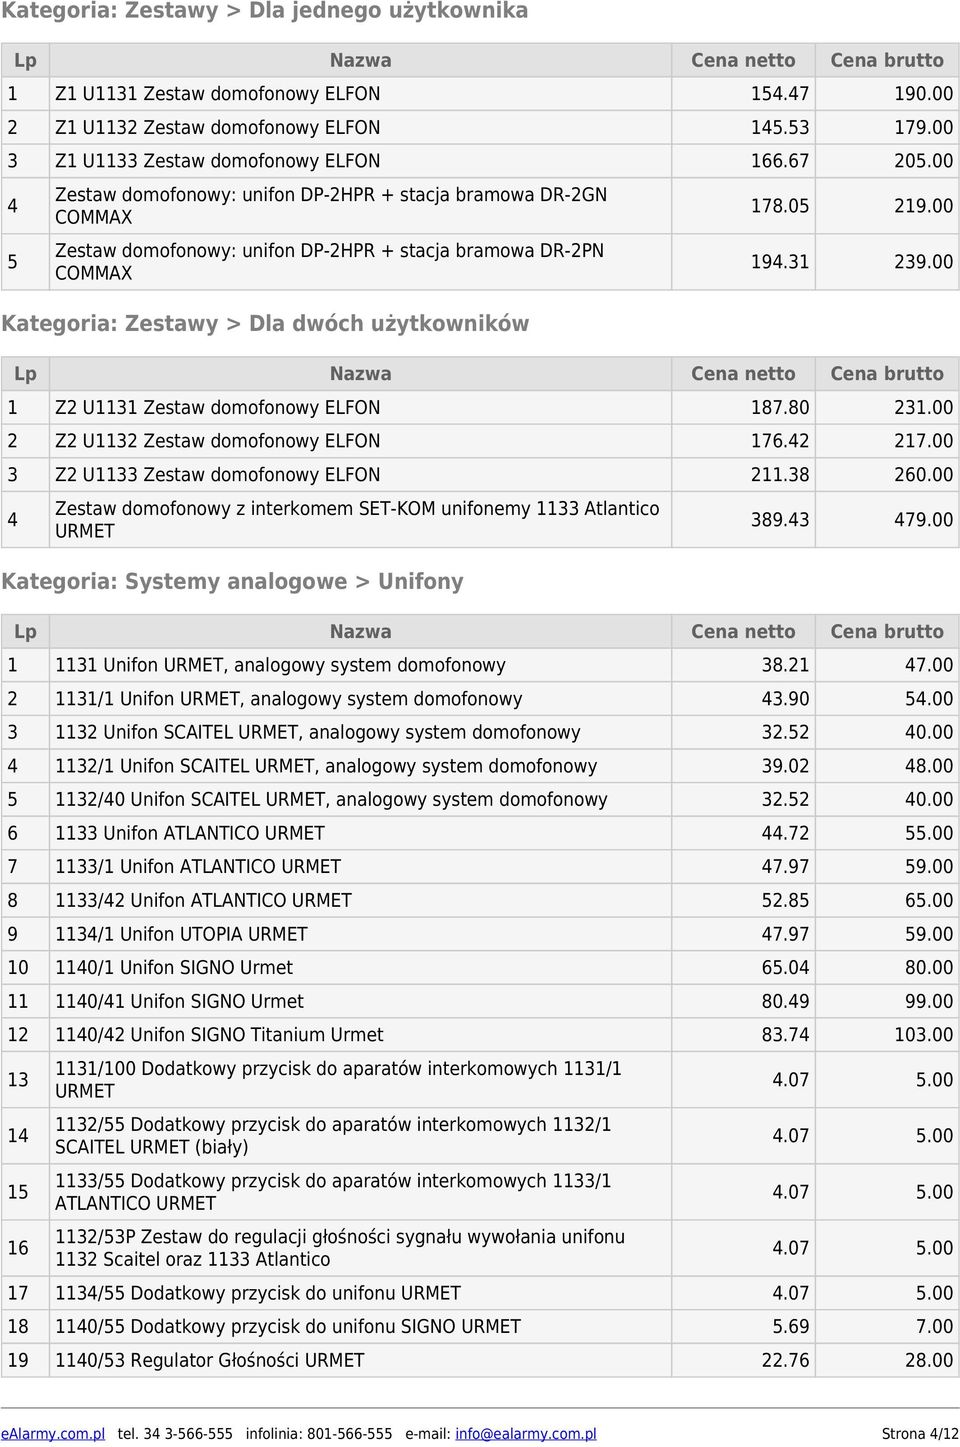Select the gross price 80.00
The height and width of the screenshot is (1447, 960).
coord(929,968)
